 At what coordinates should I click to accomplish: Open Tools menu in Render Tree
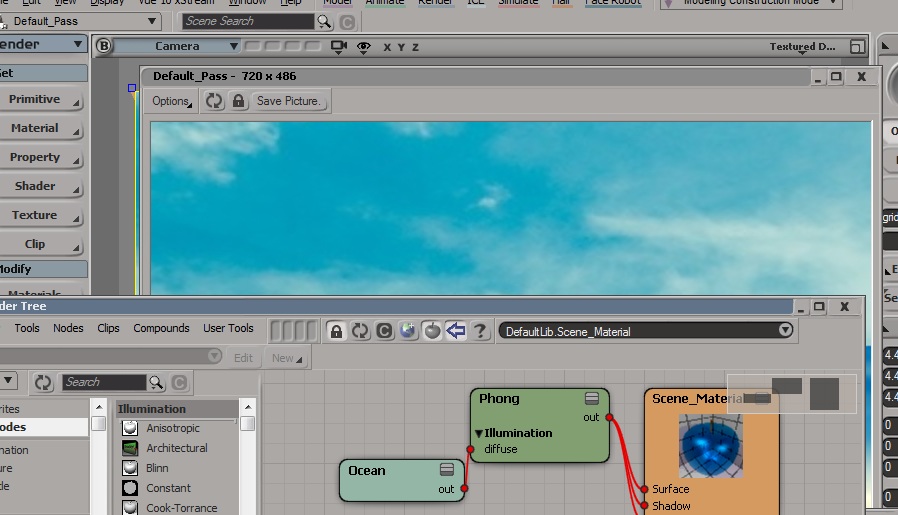coord(27,328)
